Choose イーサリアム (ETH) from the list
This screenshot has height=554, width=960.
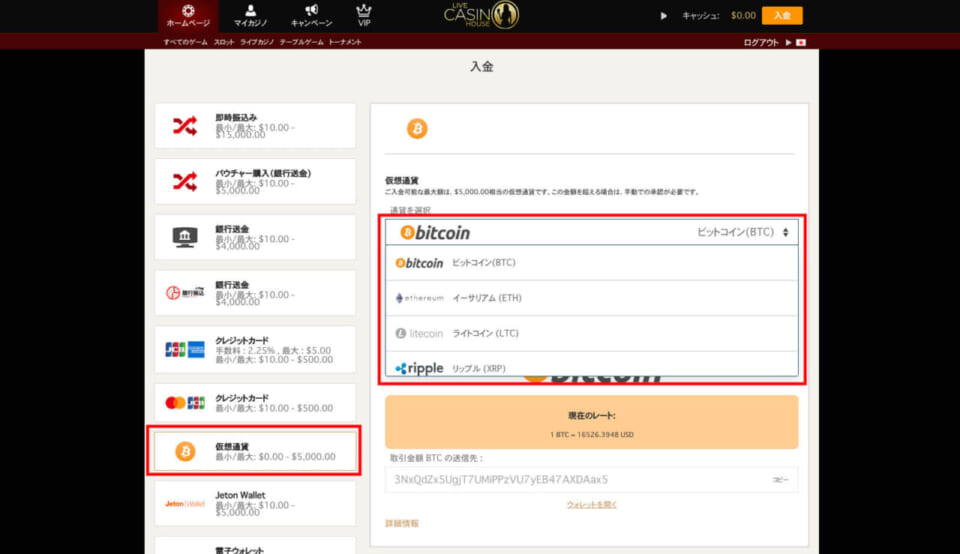pyautogui.click(x=591, y=298)
